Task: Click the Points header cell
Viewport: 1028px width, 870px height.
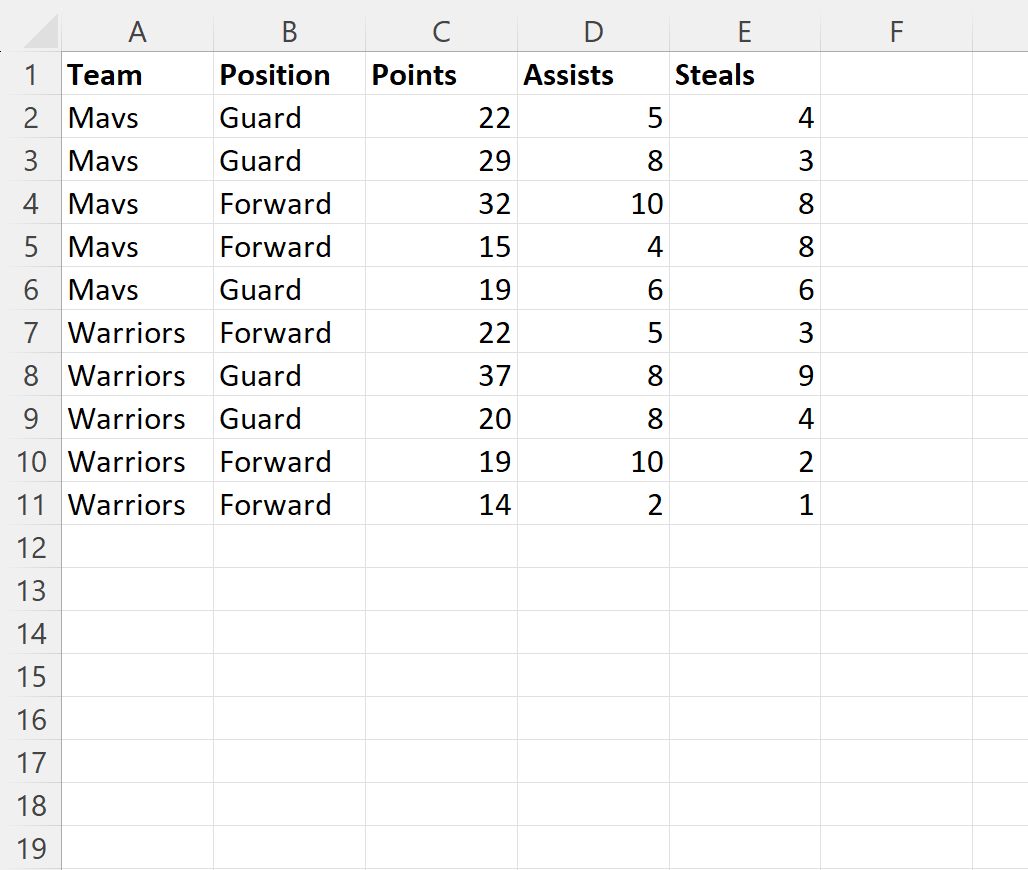Action: (x=441, y=74)
